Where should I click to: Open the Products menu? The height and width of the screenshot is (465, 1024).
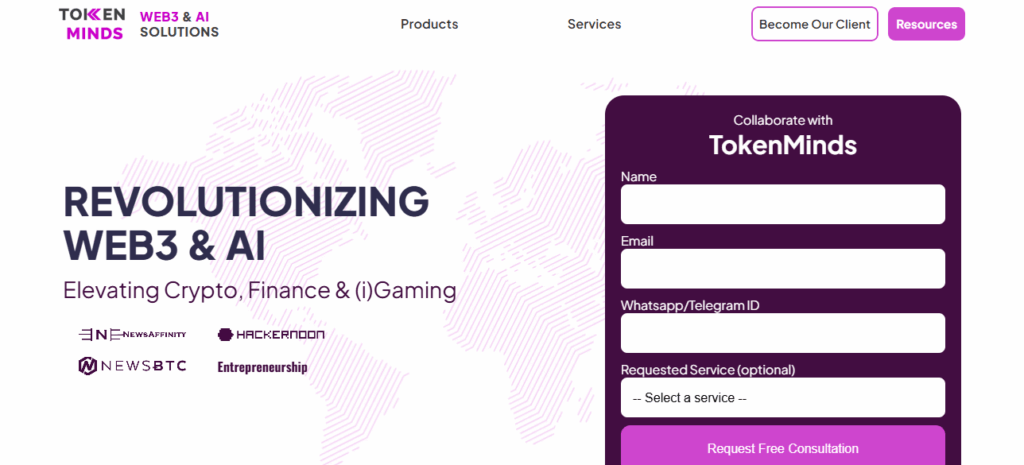[x=429, y=24]
